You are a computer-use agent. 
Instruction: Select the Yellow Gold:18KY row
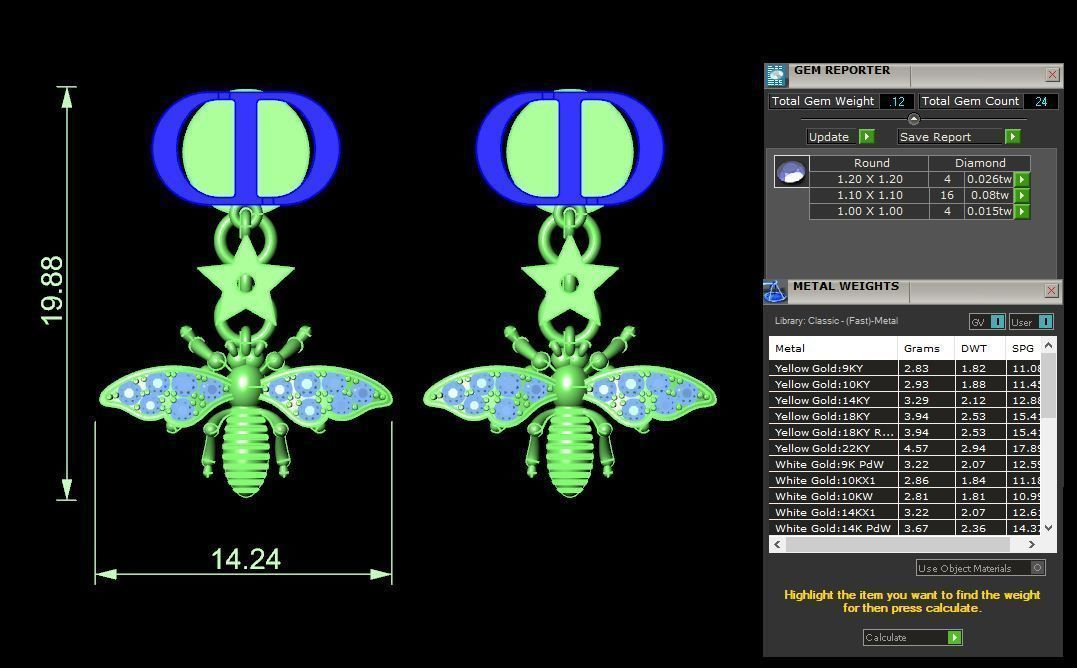(x=905, y=416)
